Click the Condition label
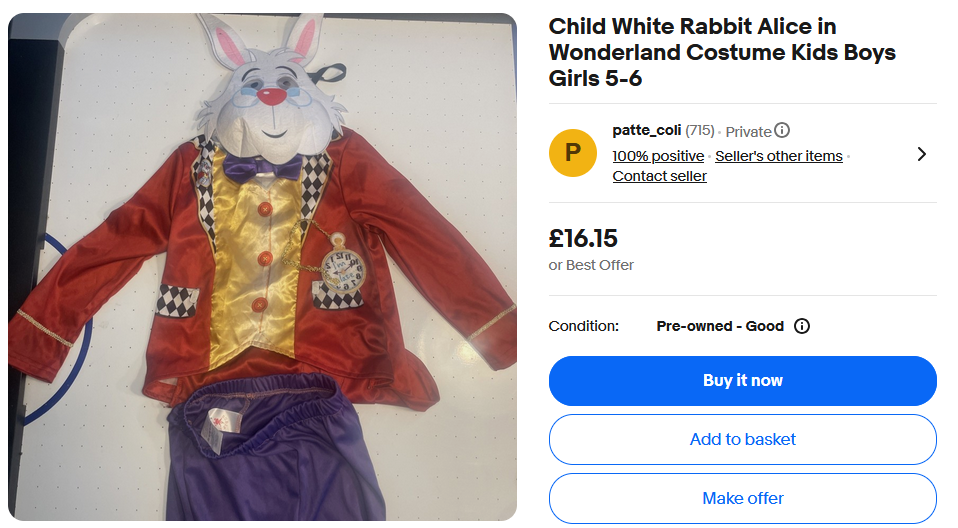The width and height of the screenshot is (958, 528). pos(584,326)
